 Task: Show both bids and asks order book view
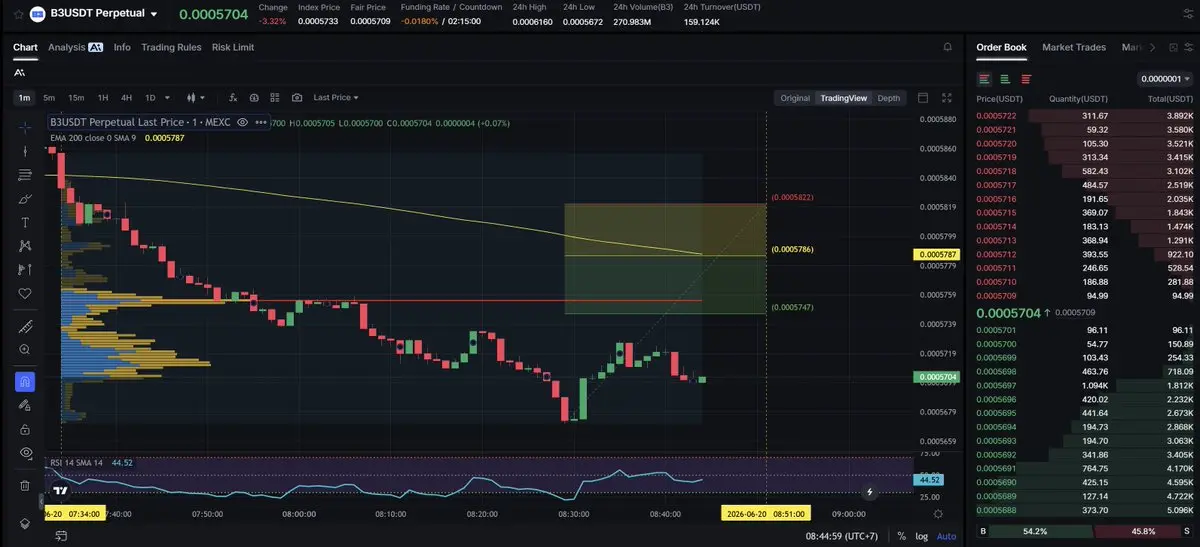tap(985, 79)
